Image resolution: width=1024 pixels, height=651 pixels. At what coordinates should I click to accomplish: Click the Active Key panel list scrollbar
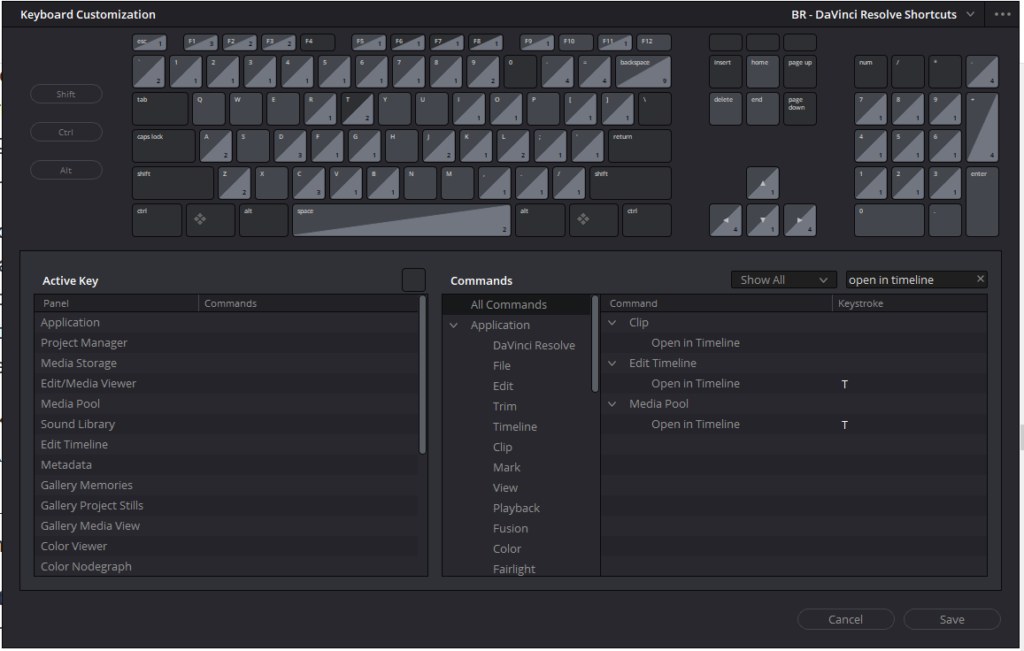[x=423, y=375]
